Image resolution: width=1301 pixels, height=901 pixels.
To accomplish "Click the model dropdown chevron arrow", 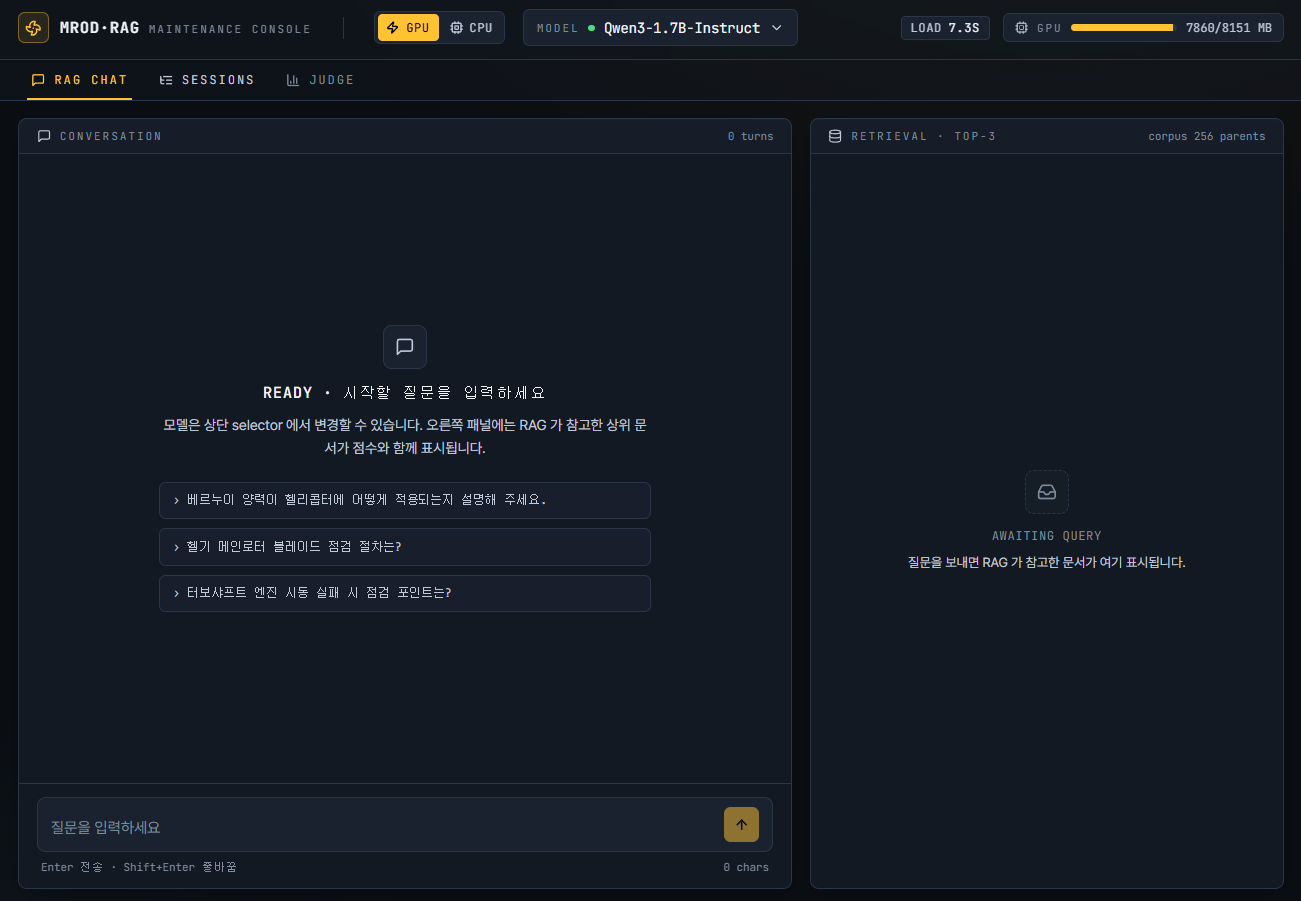I will pyautogui.click(x=777, y=28).
